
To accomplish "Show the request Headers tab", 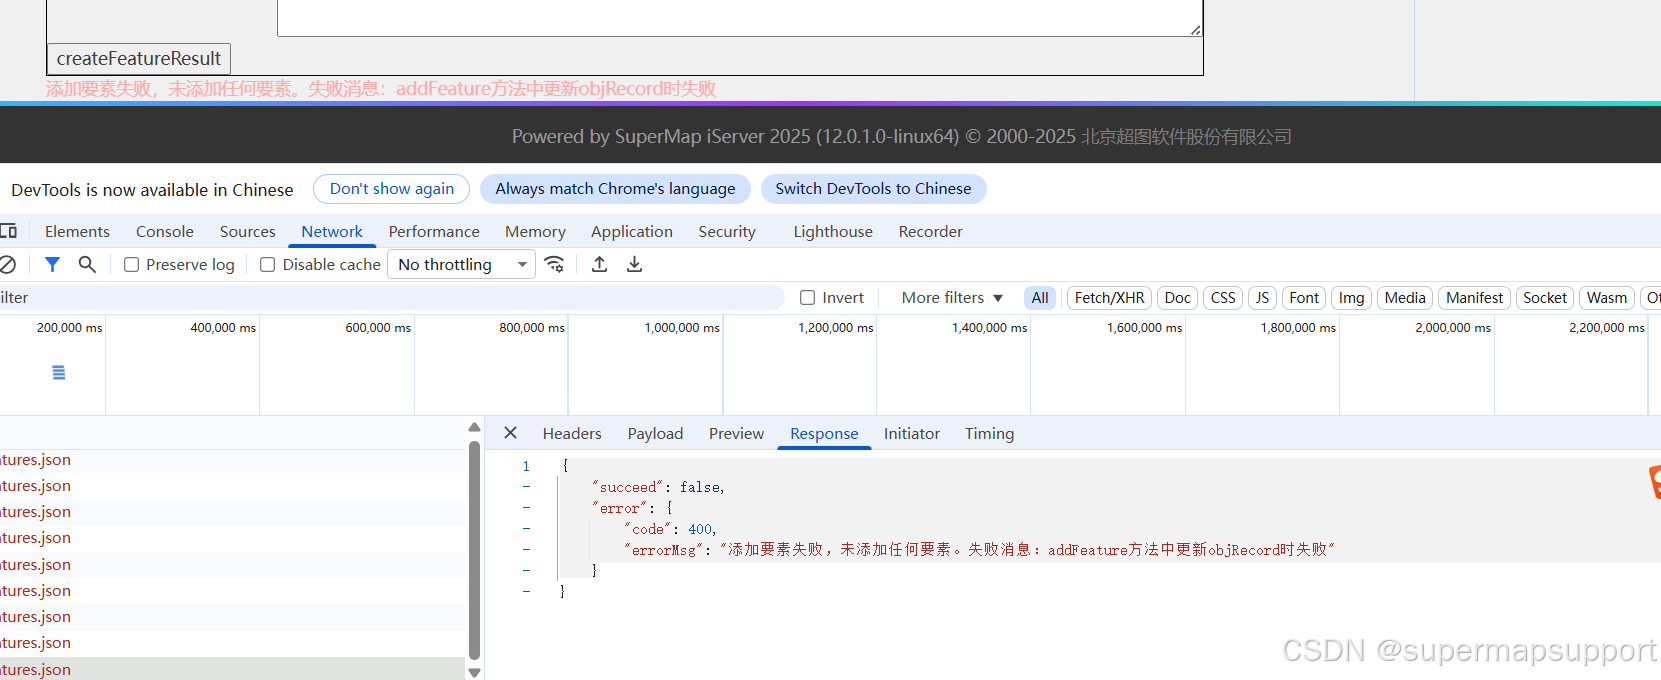I will [572, 433].
